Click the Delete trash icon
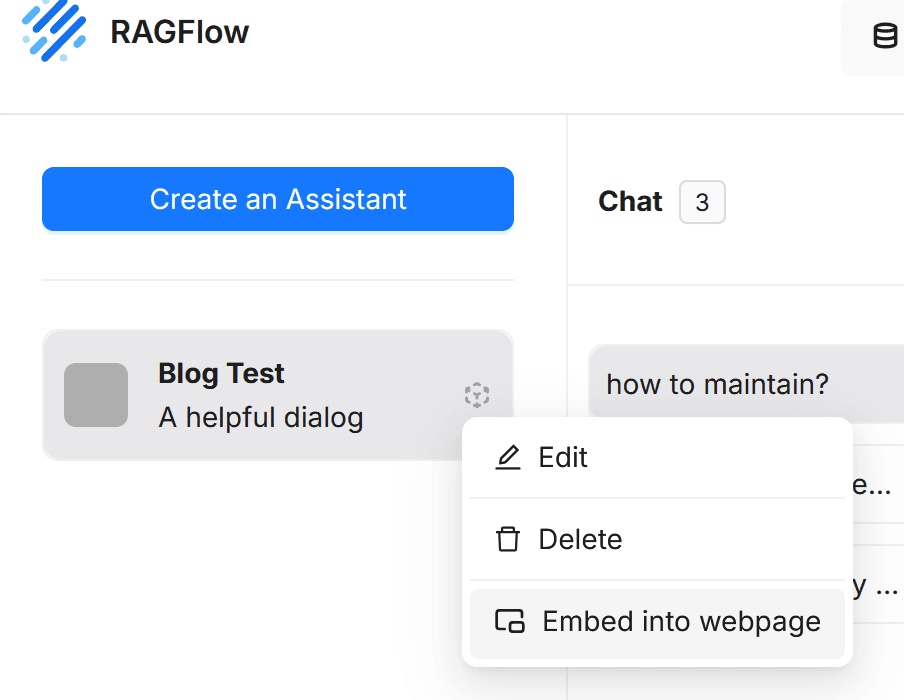The height and width of the screenshot is (700, 904). (508, 539)
